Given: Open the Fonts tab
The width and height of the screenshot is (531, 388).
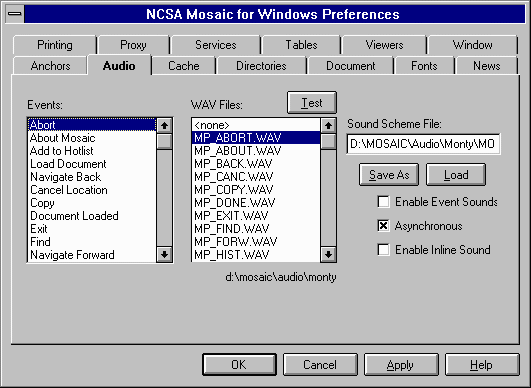Looking at the screenshot, I should tap(424, 66).
